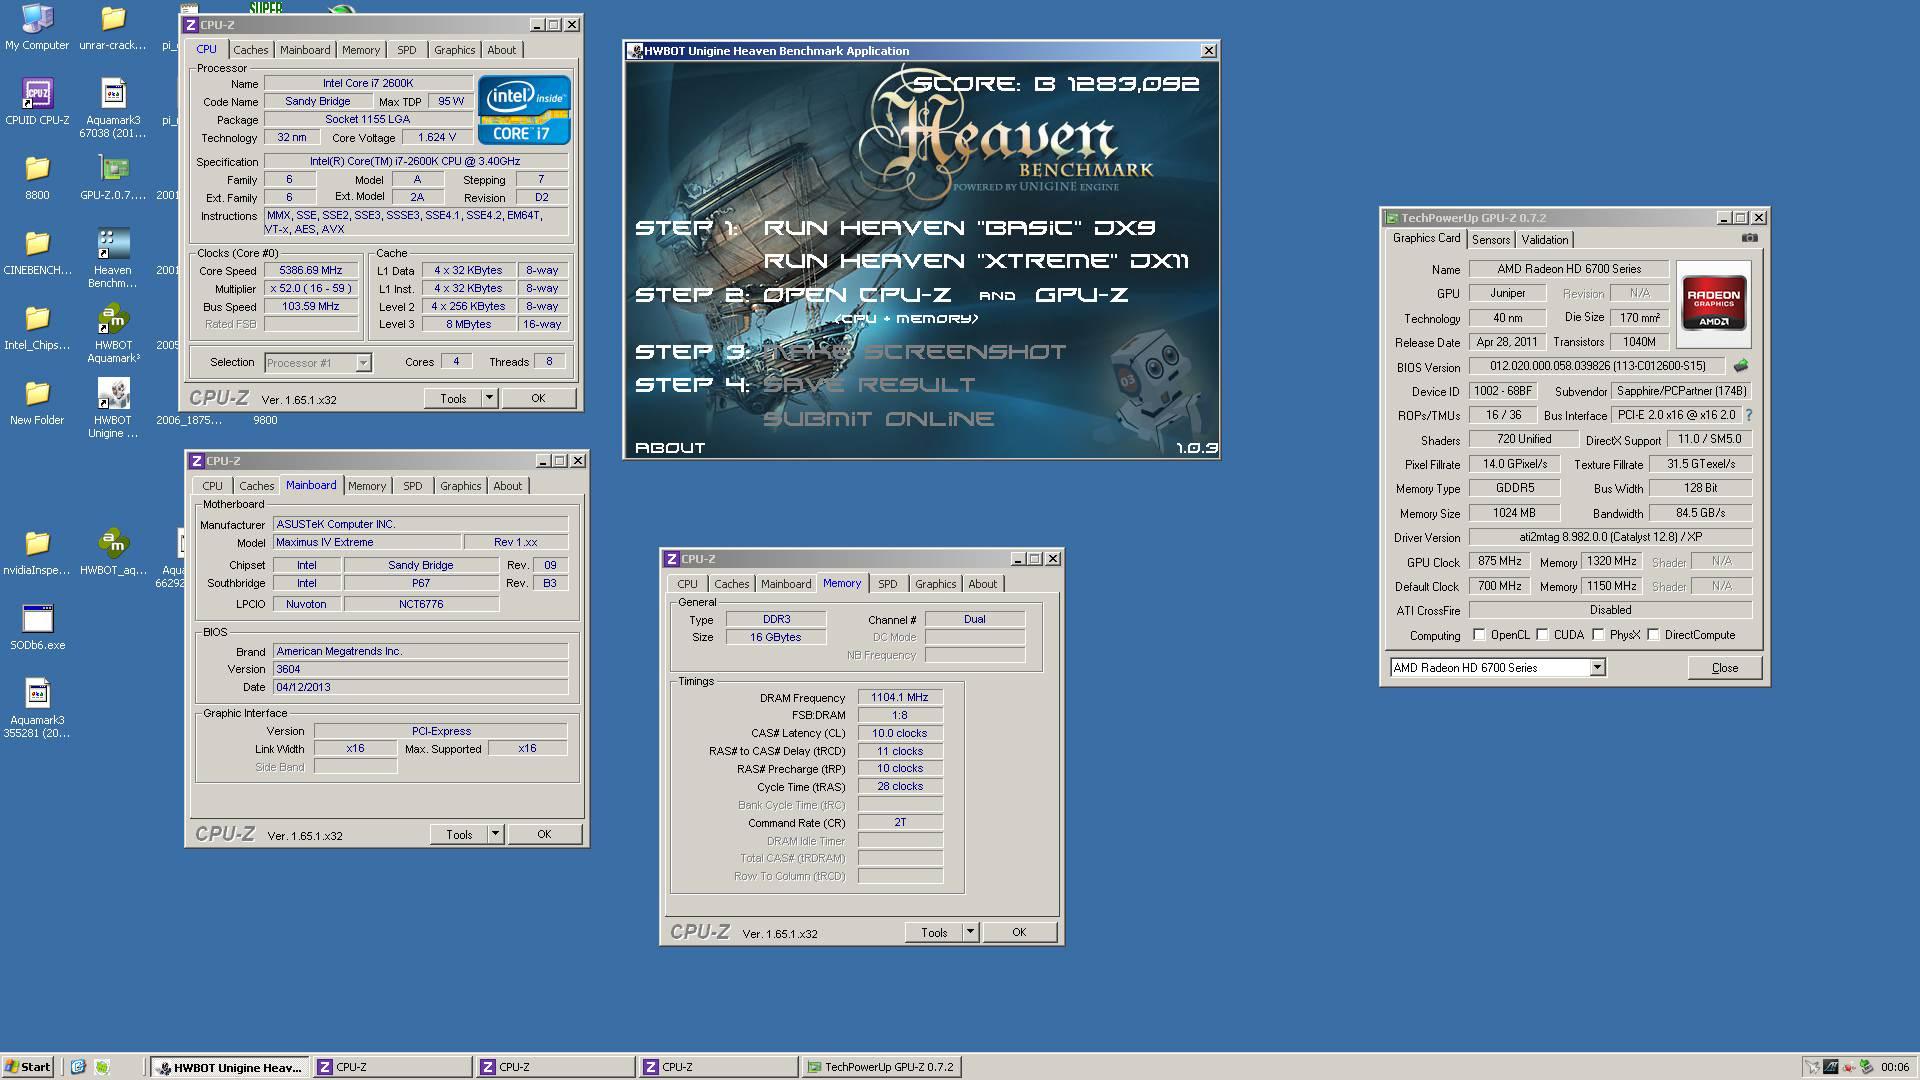The width and height of the screenshot is (1920, 1080).
Task: Click OK in the CPU tab window
Action: [538, 398]
